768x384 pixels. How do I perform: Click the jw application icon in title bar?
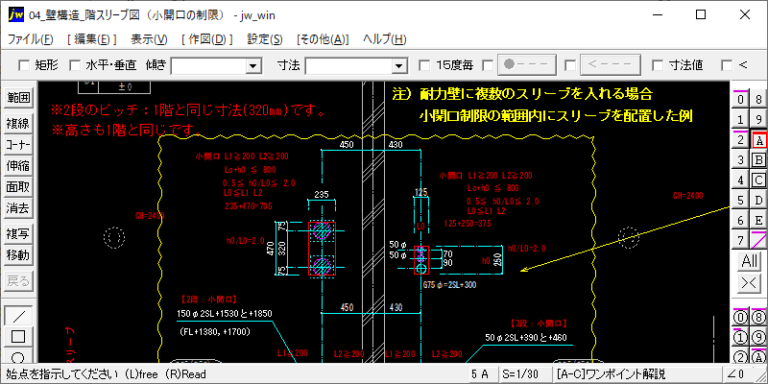16,15
